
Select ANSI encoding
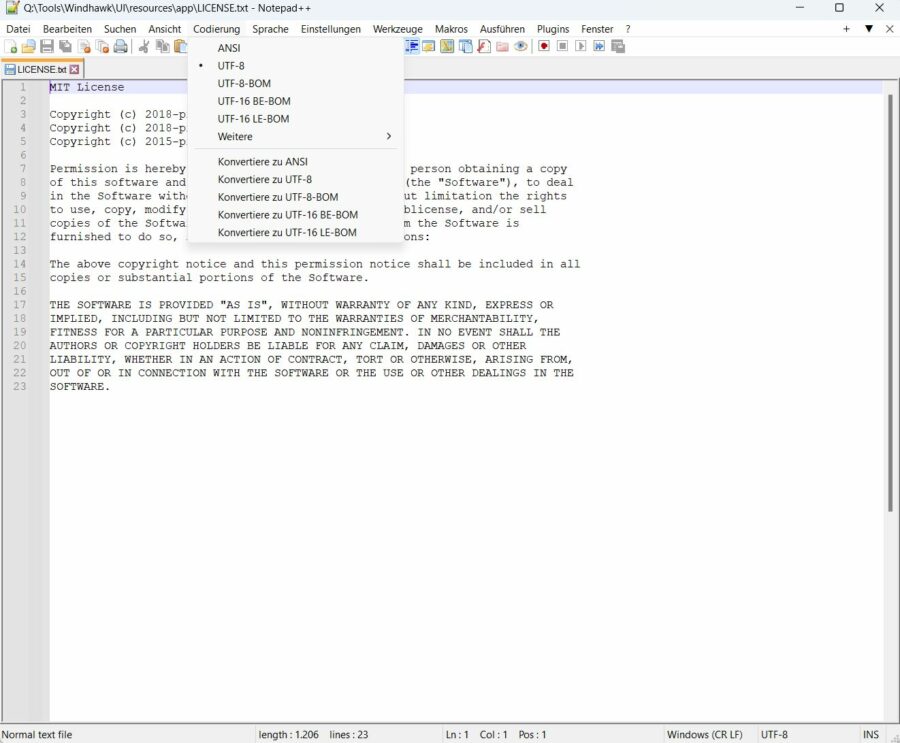pyautogui.click(x=229, y=47)
